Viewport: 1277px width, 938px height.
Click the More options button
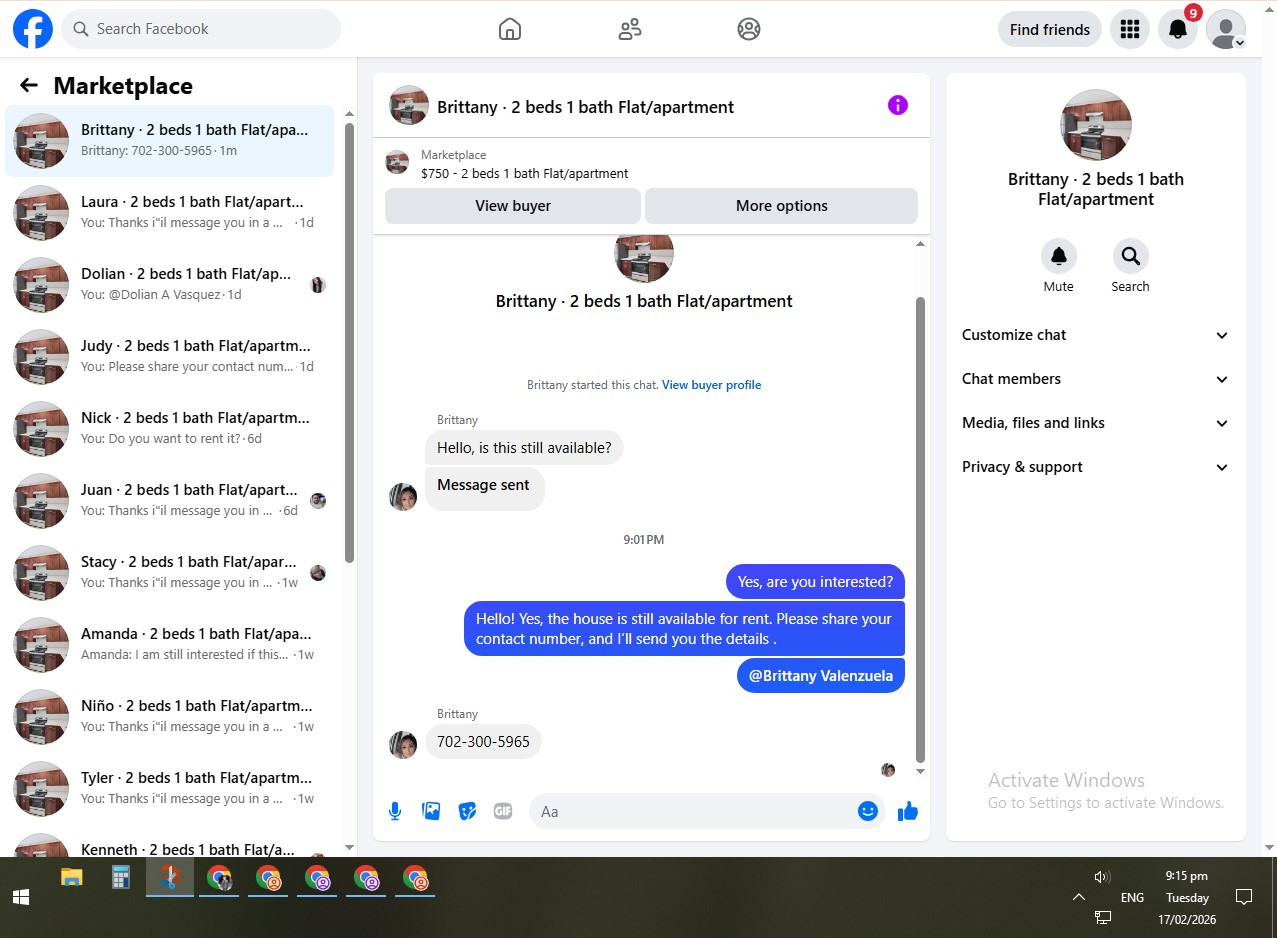[781, 206]
